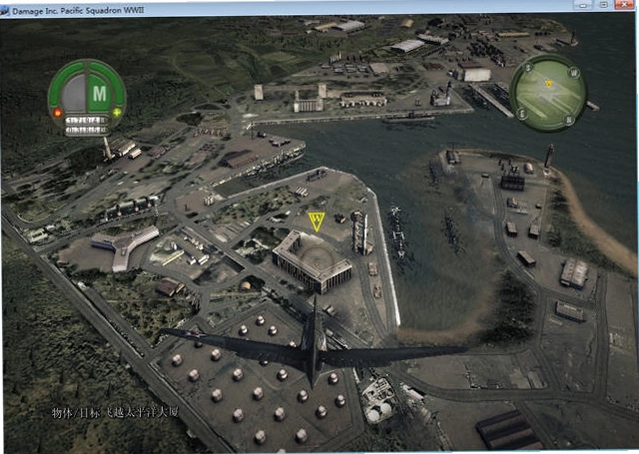Click the 'Damage Inc. Pacific Squadron WWII' window title
Image resolution: width=639 pixels, height=454 pixels.
coord(78,11)
